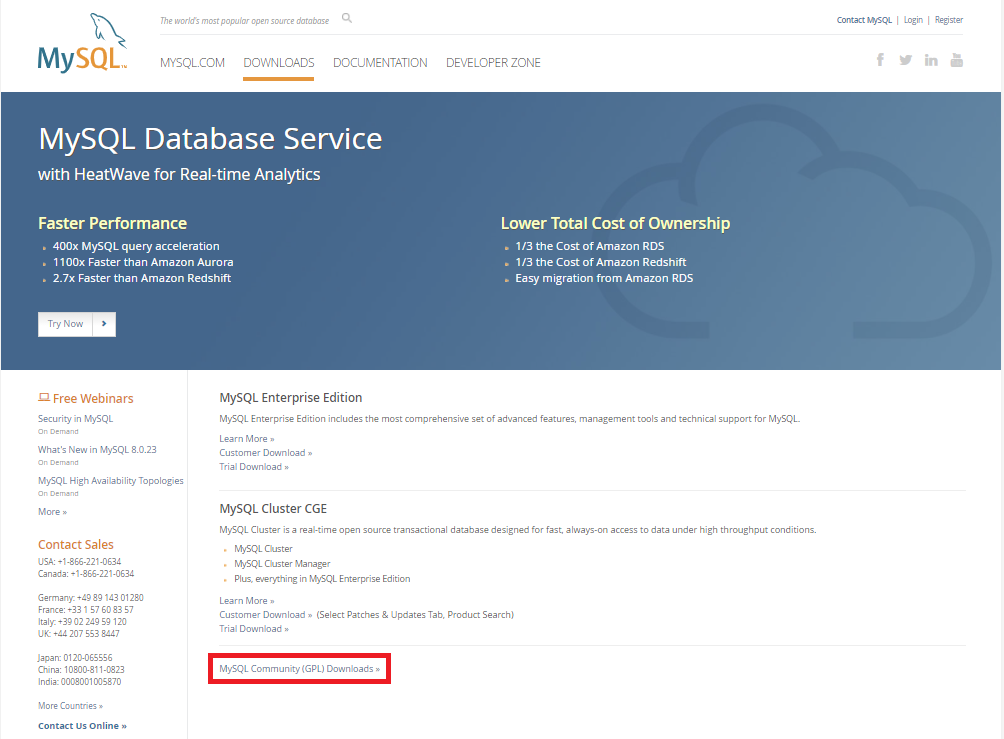Click the More Countries link
Screen dimensions: 1004x739
coord(70,706)
